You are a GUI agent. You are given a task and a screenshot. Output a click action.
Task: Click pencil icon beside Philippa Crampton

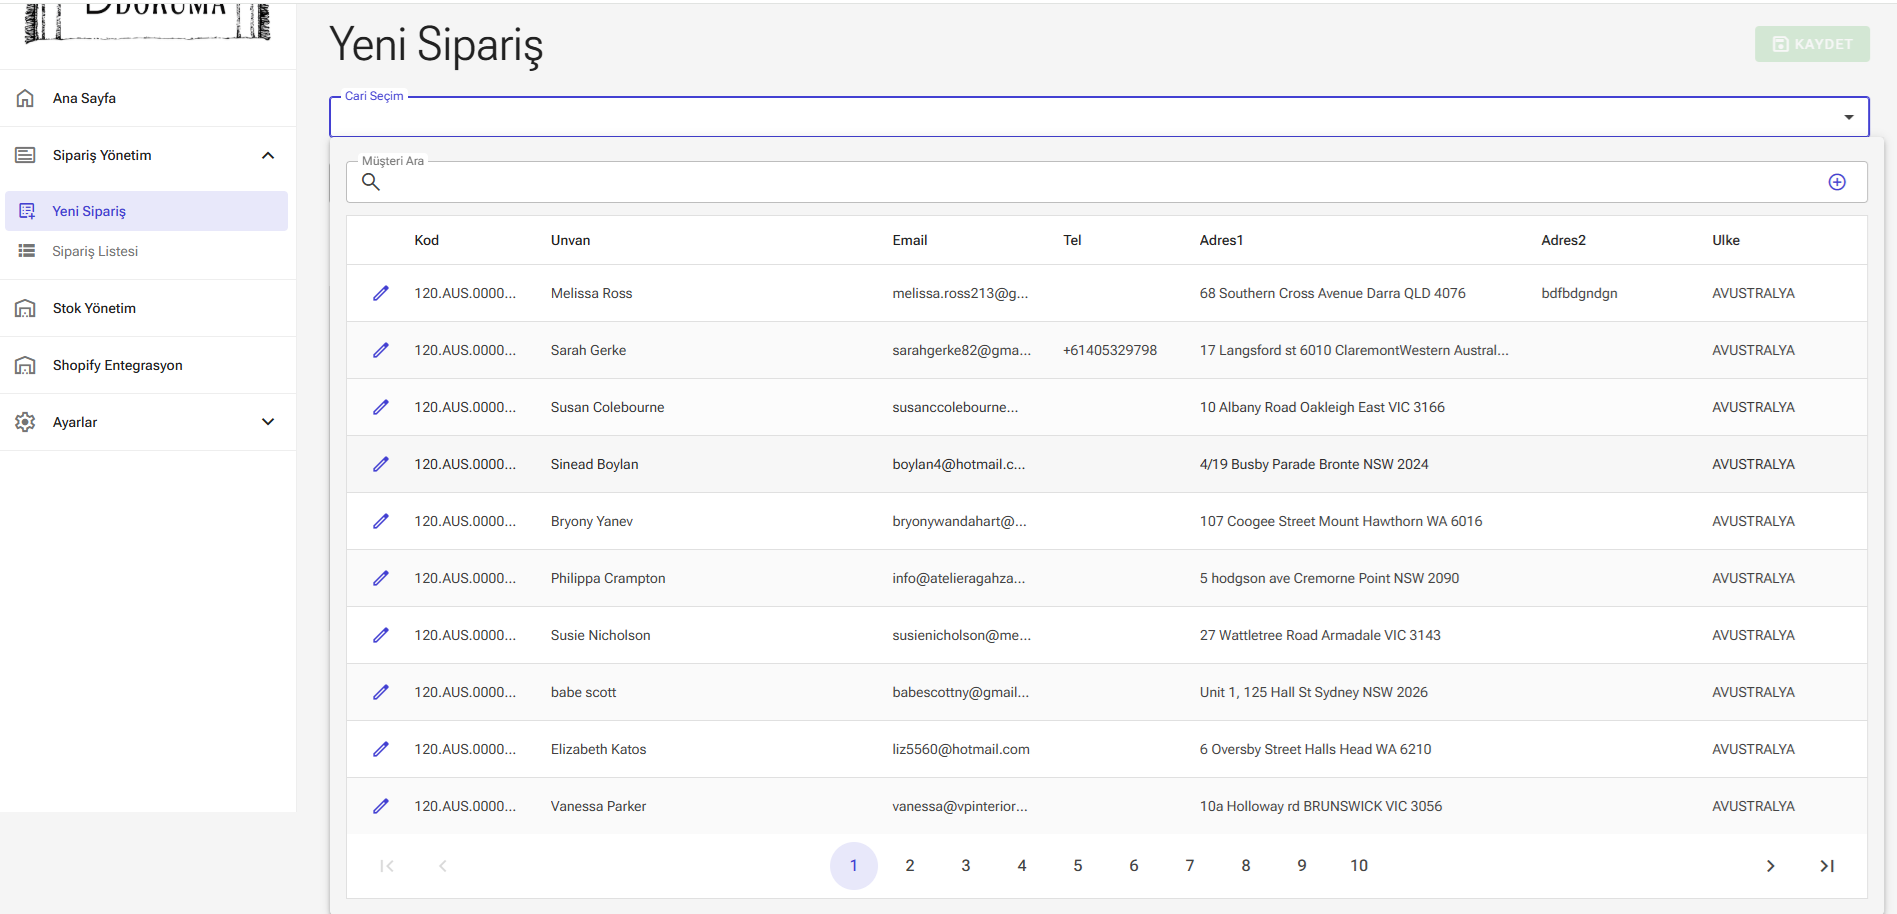pyautogui.click(x=381, y=578)
